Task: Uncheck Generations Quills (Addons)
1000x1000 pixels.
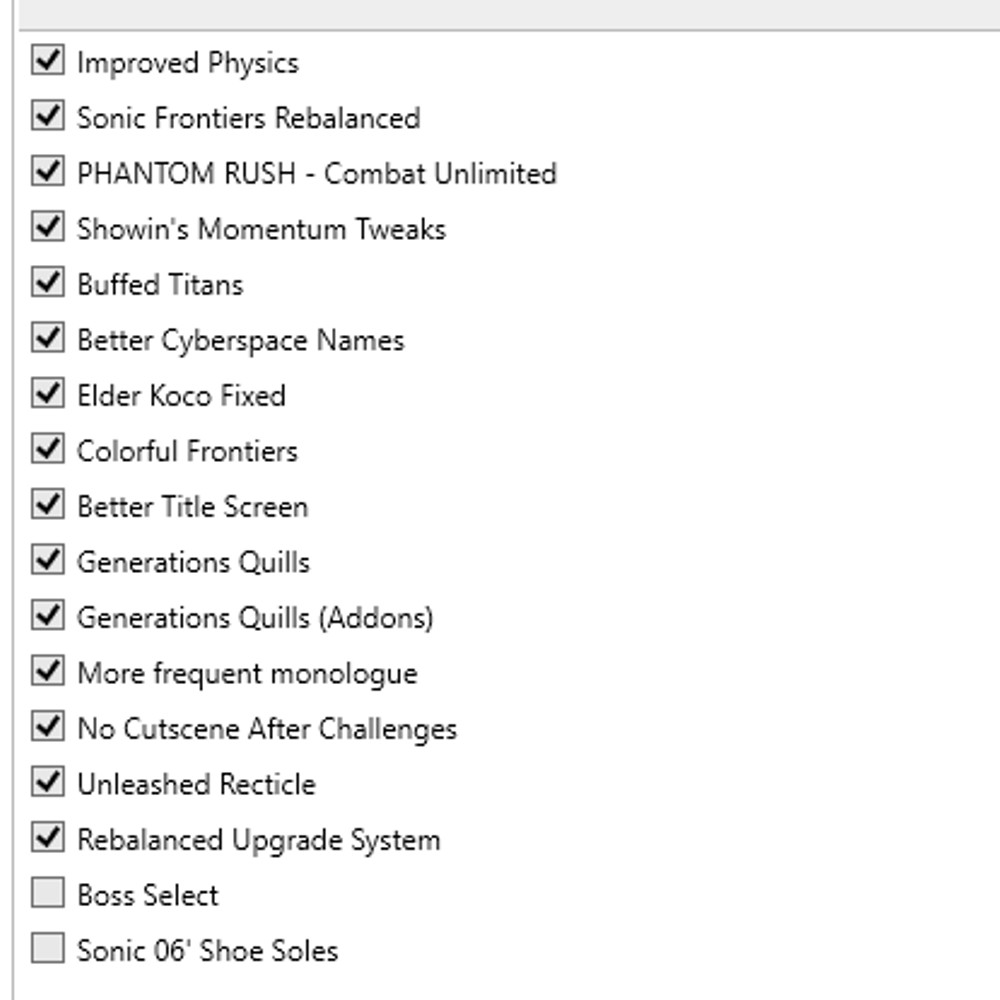Action: tap(46, 617)
